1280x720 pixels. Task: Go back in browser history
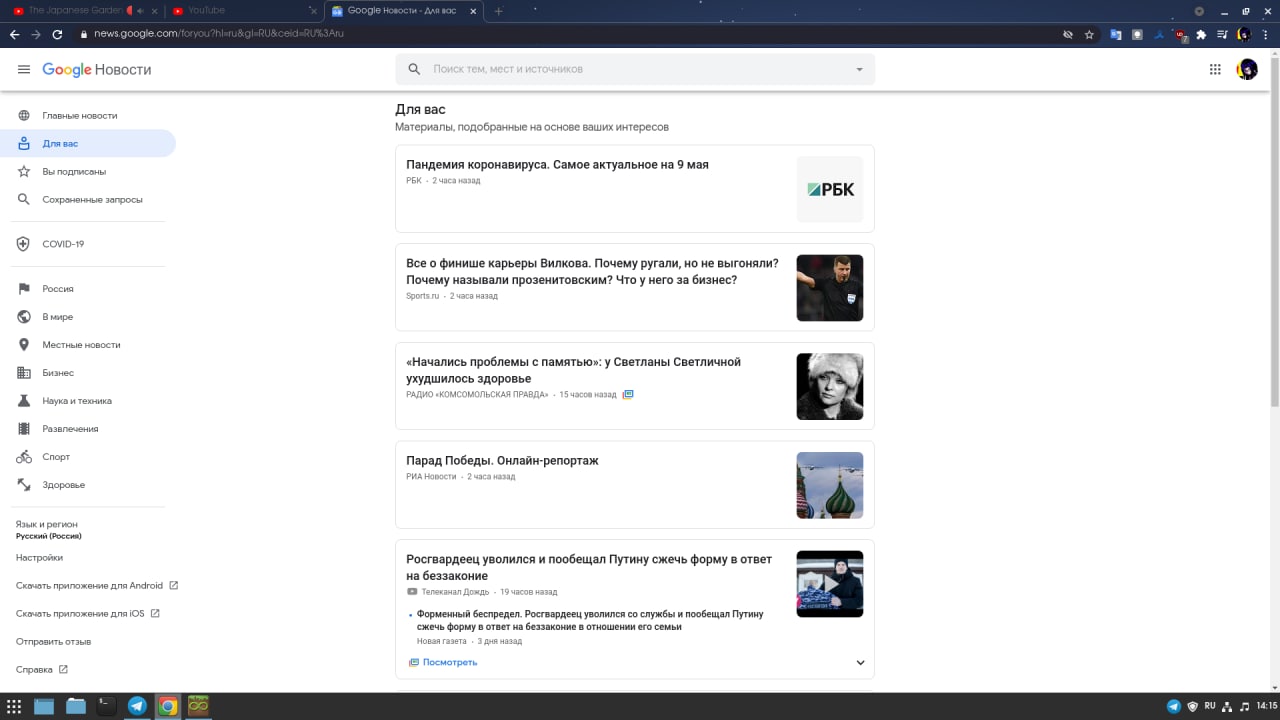pyautogui.click(x=14, y=34)
